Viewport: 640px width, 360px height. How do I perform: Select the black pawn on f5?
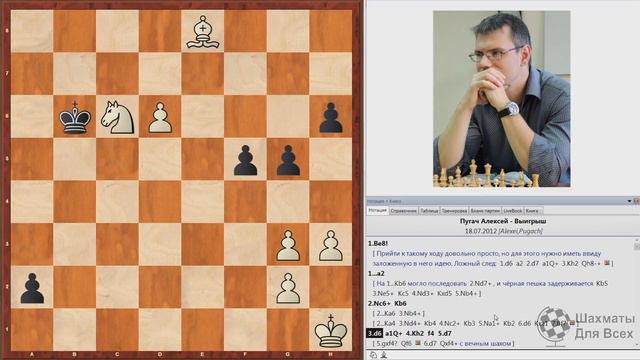pos(245,160)
